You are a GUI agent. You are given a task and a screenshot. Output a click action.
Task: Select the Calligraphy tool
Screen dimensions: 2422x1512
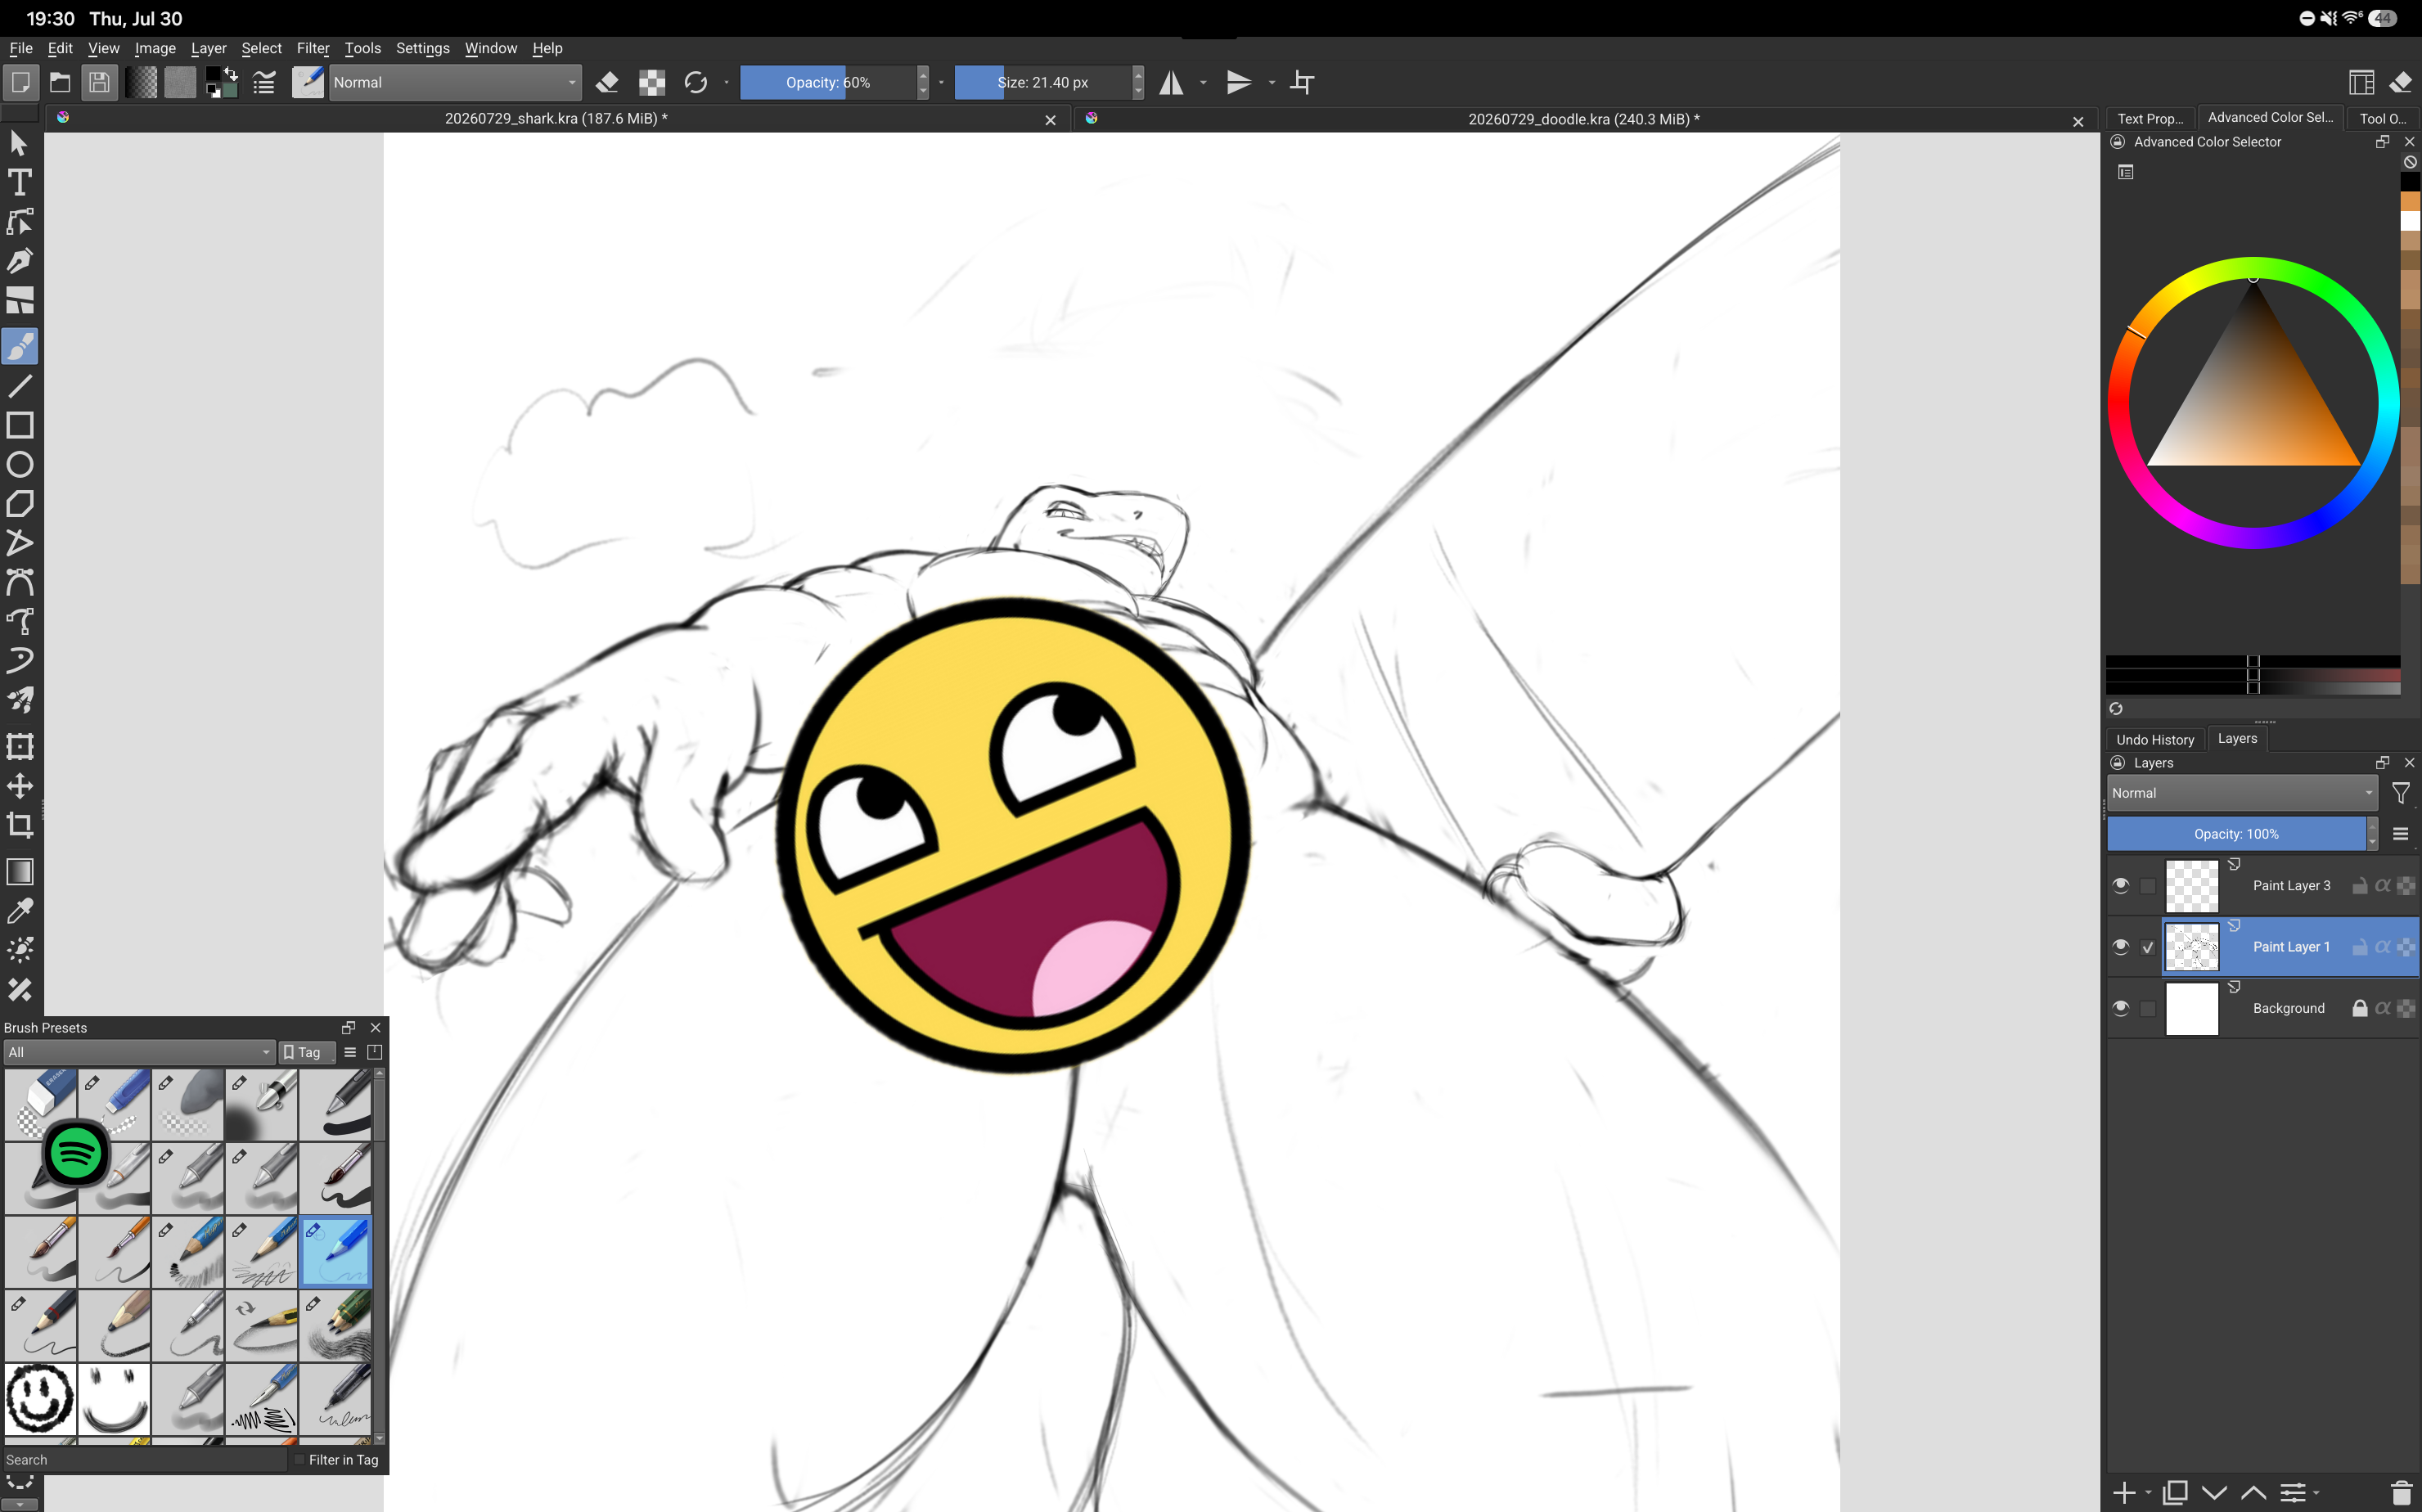tap(20, 261)
